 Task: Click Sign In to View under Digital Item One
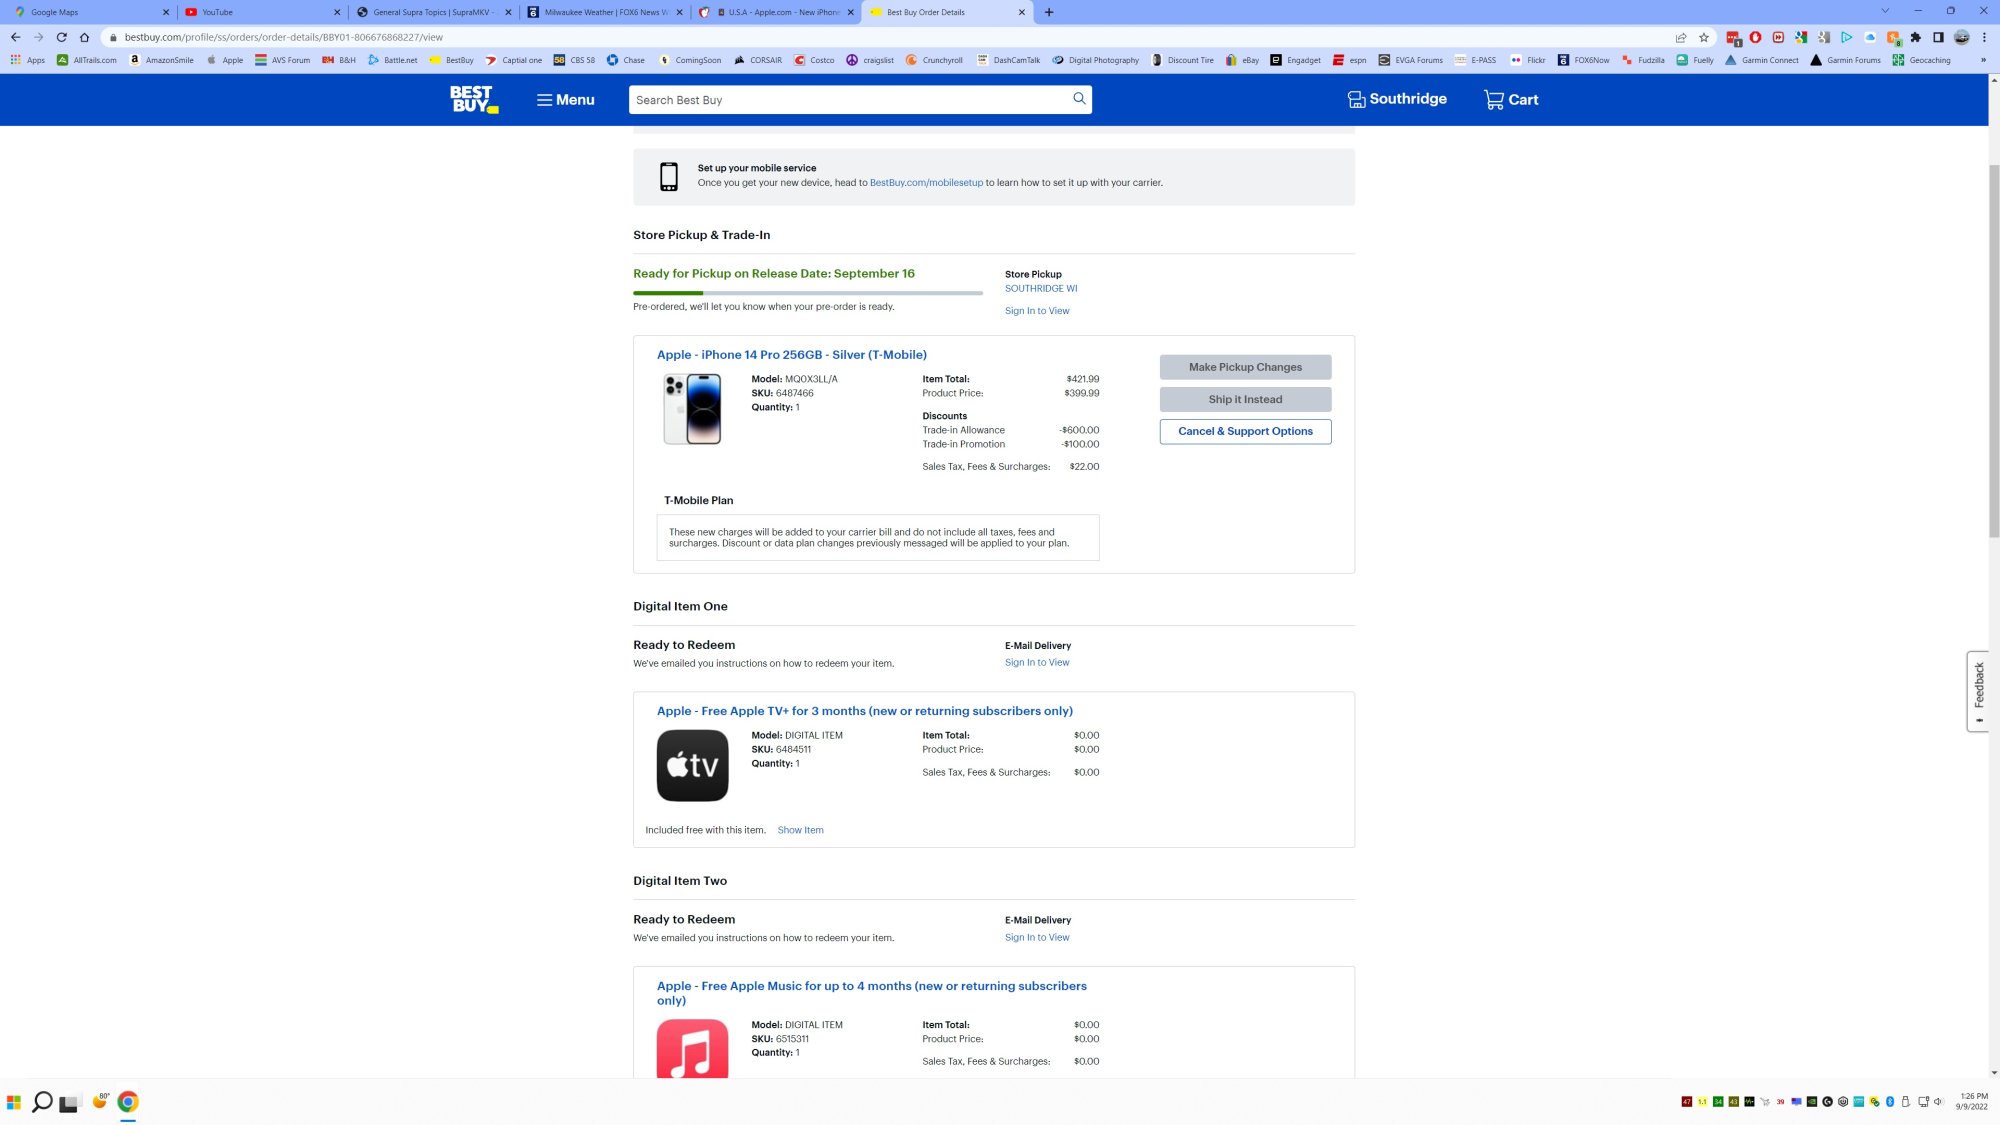click(x=1037, y=663)
